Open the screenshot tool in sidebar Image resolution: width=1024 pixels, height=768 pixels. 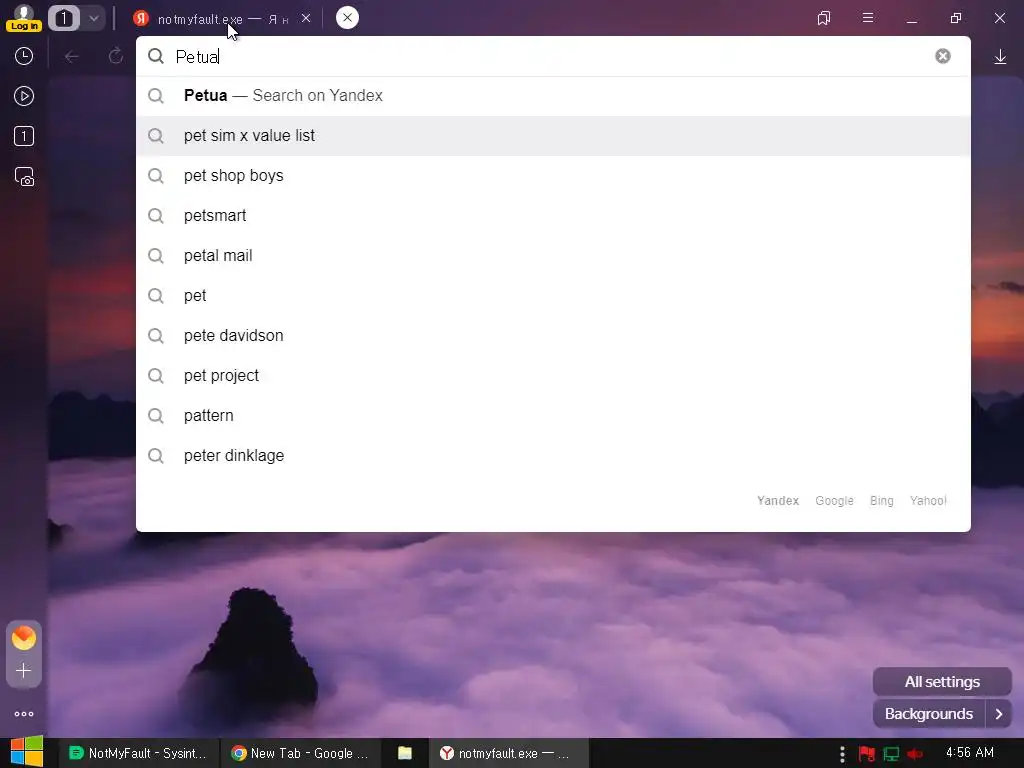pyautogui.click(x=24, y=176)
